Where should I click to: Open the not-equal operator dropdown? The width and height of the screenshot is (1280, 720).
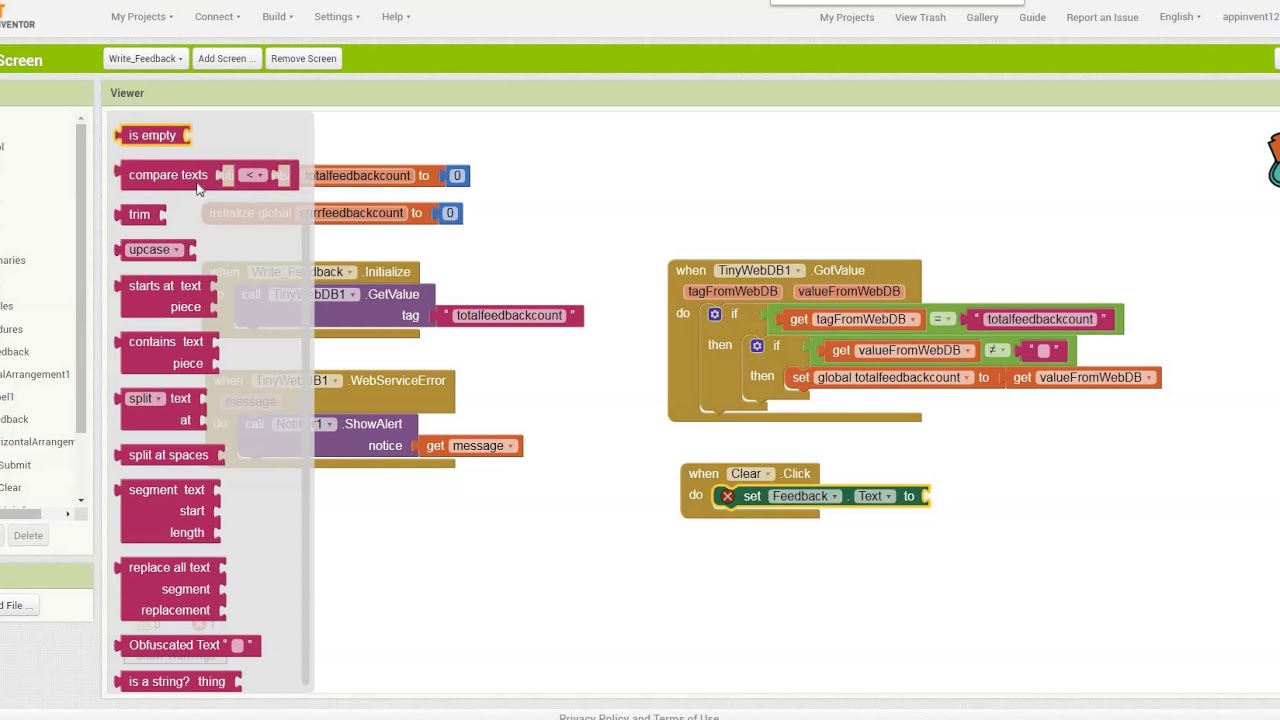998,351
